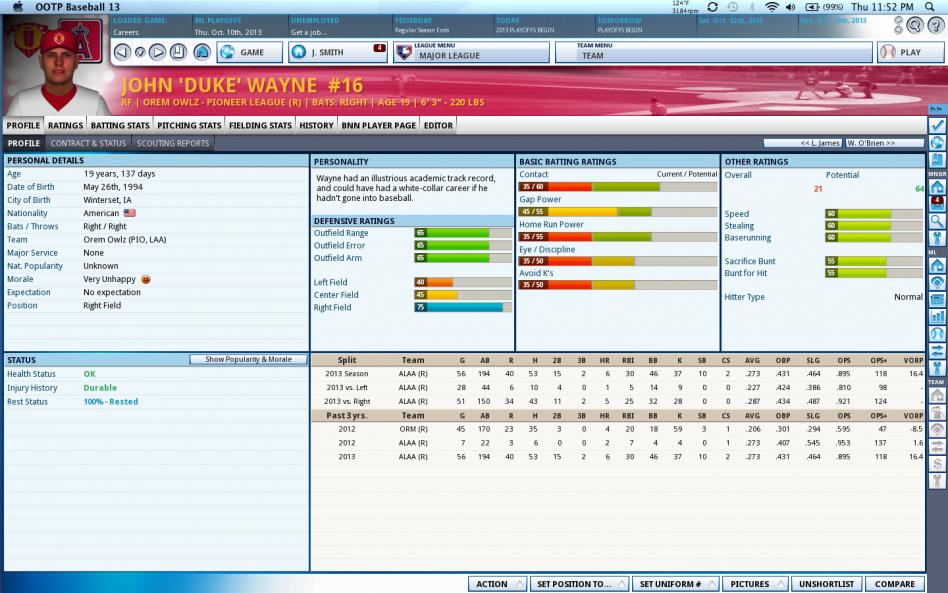Click the ML standings table icon
This screenshot has width=948, height=593.
(937, 300)
